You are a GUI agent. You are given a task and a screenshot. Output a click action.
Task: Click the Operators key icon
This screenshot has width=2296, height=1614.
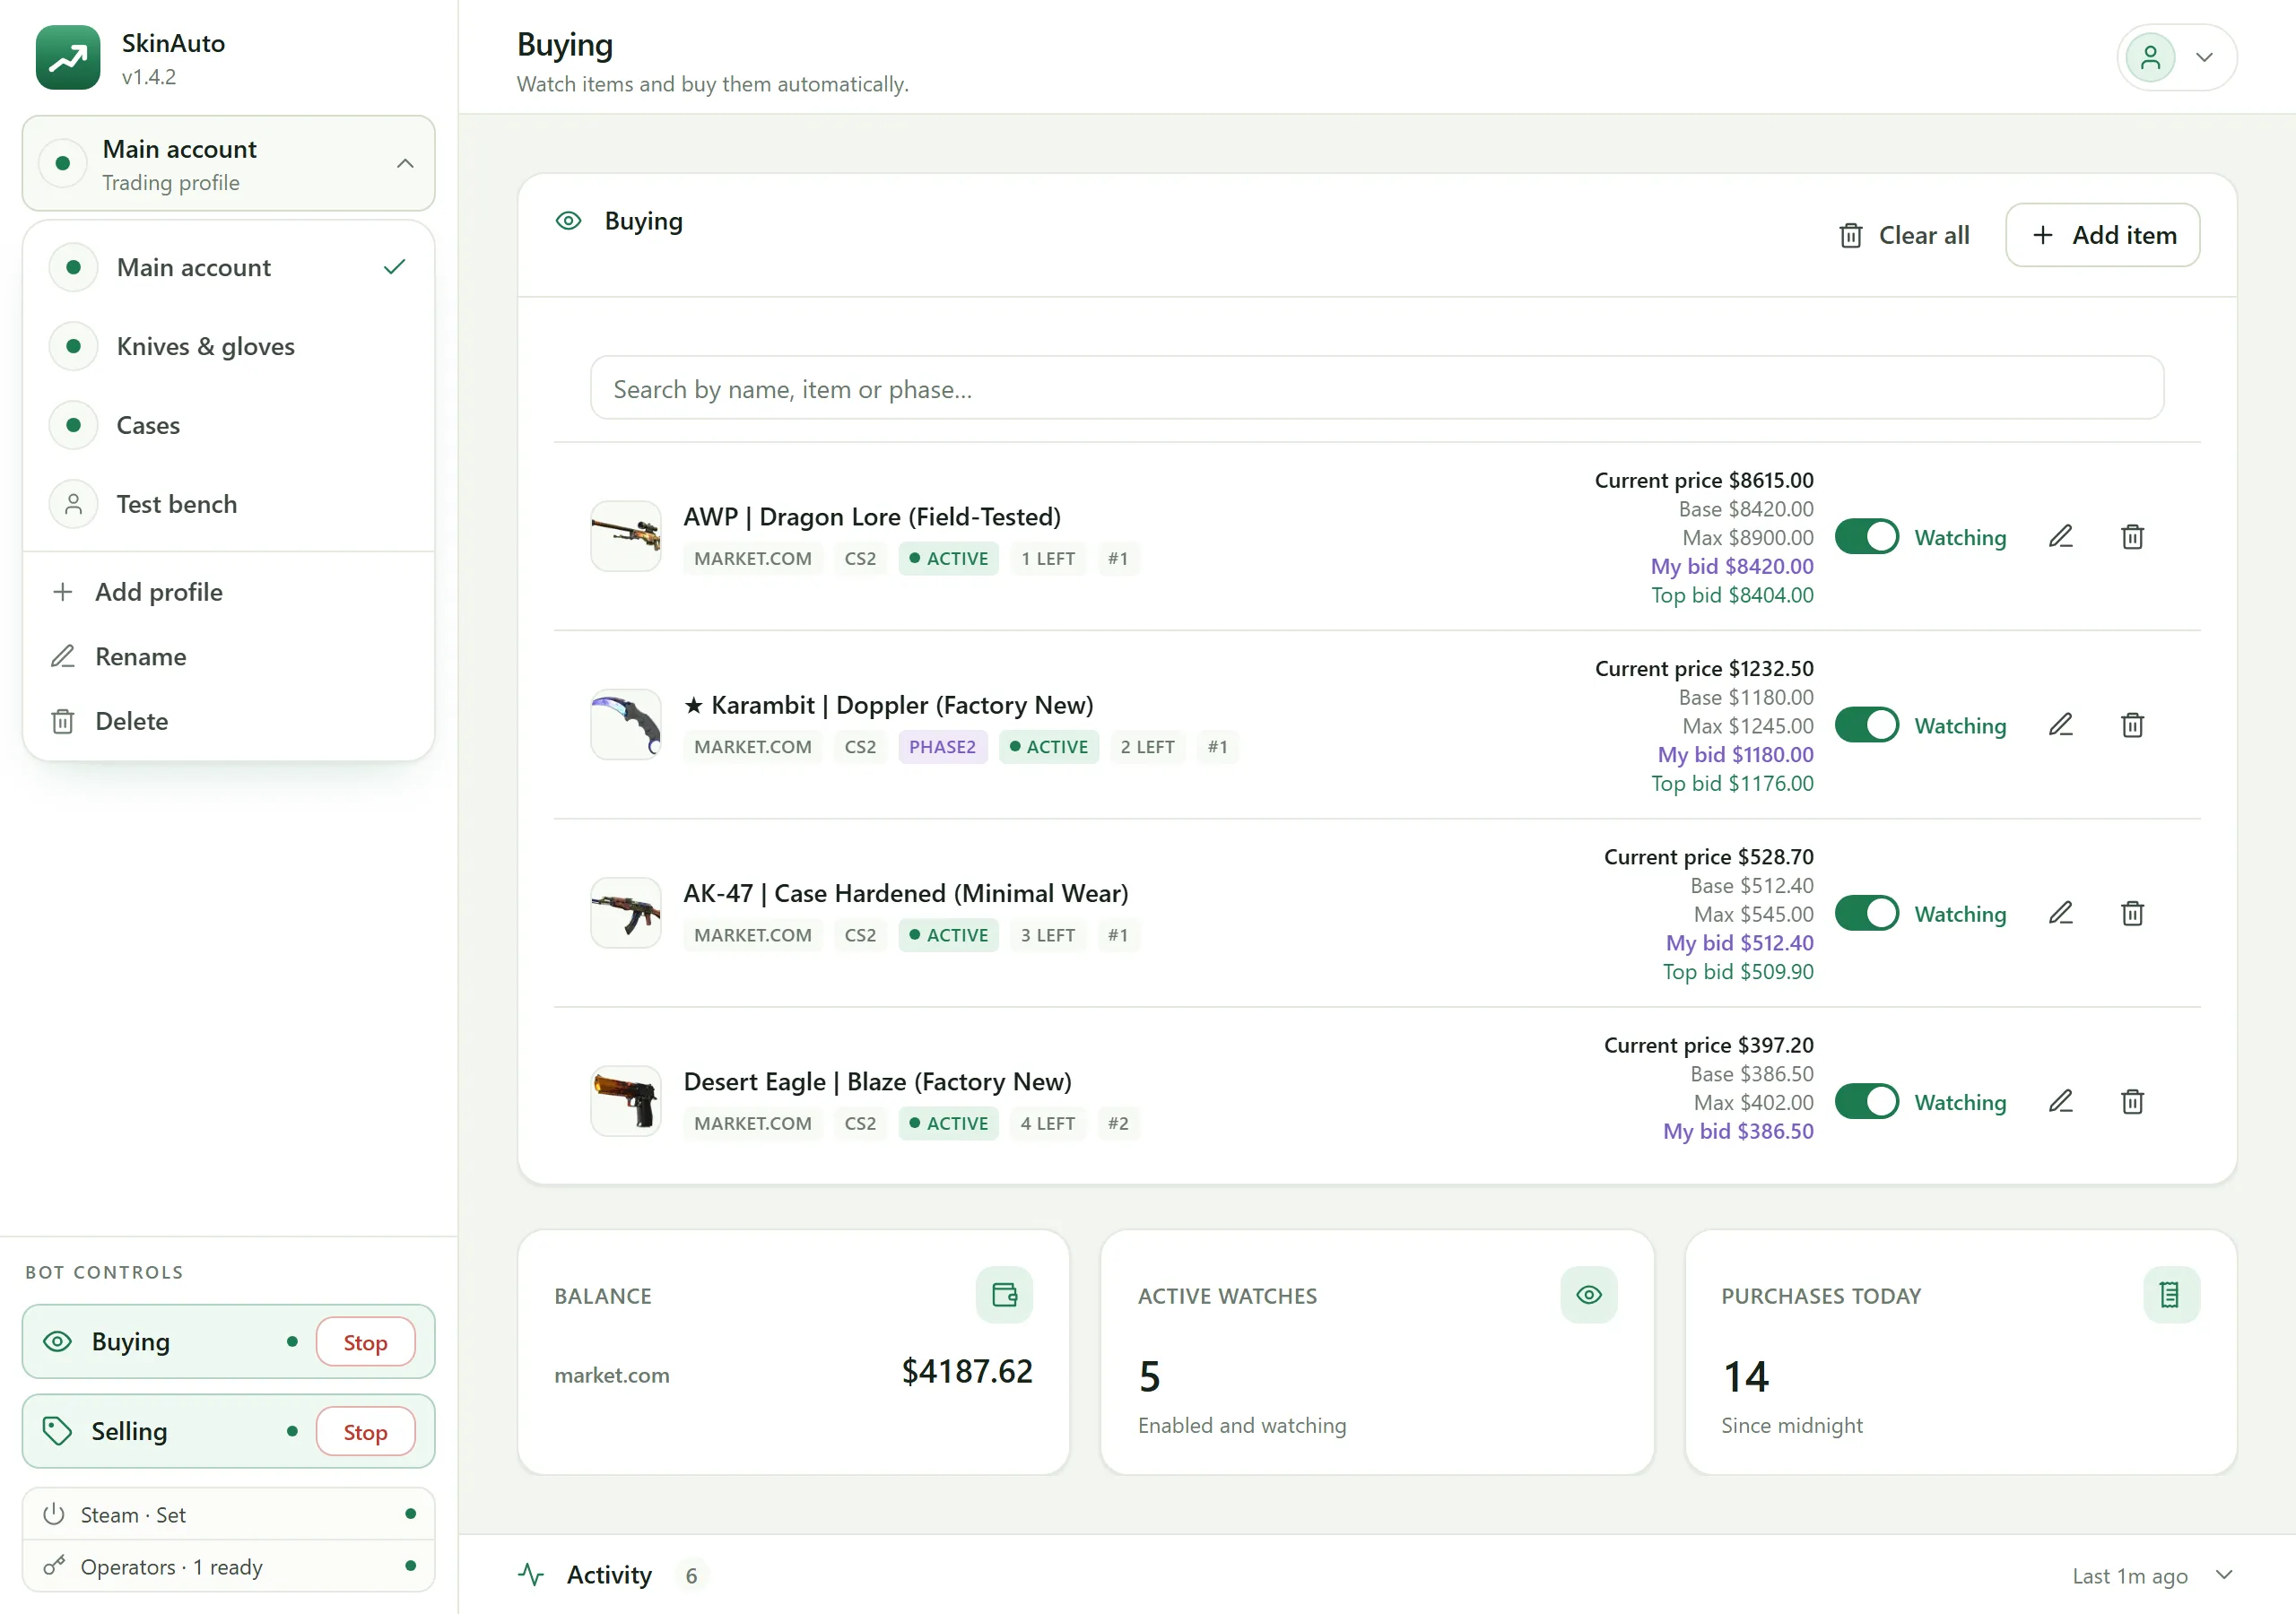(54, 1565)
